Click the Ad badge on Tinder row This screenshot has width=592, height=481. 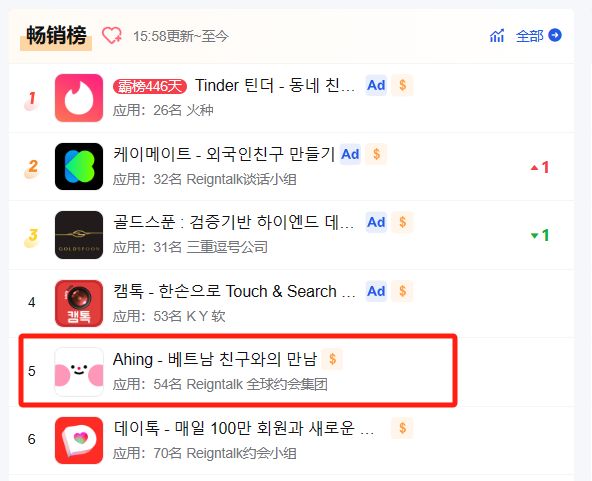coord(376,85)
